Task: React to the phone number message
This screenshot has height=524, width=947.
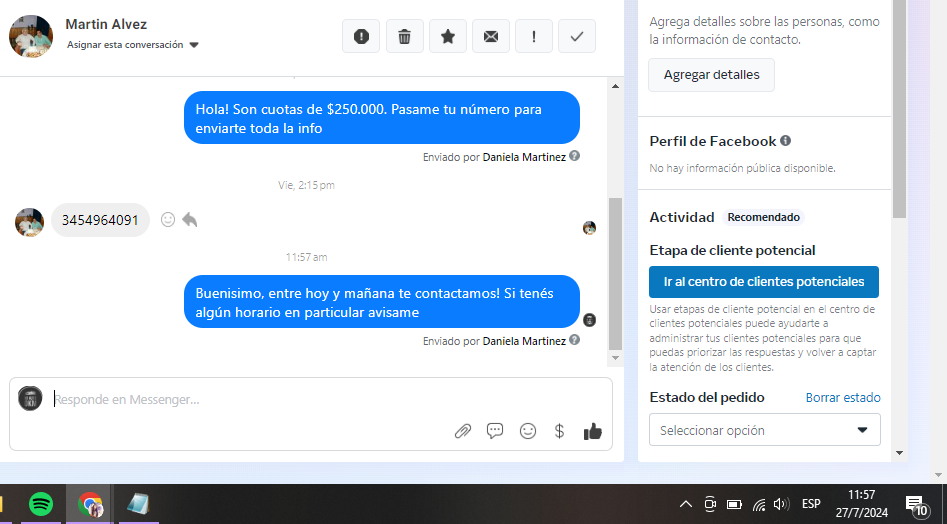Action: click(168, 220)
